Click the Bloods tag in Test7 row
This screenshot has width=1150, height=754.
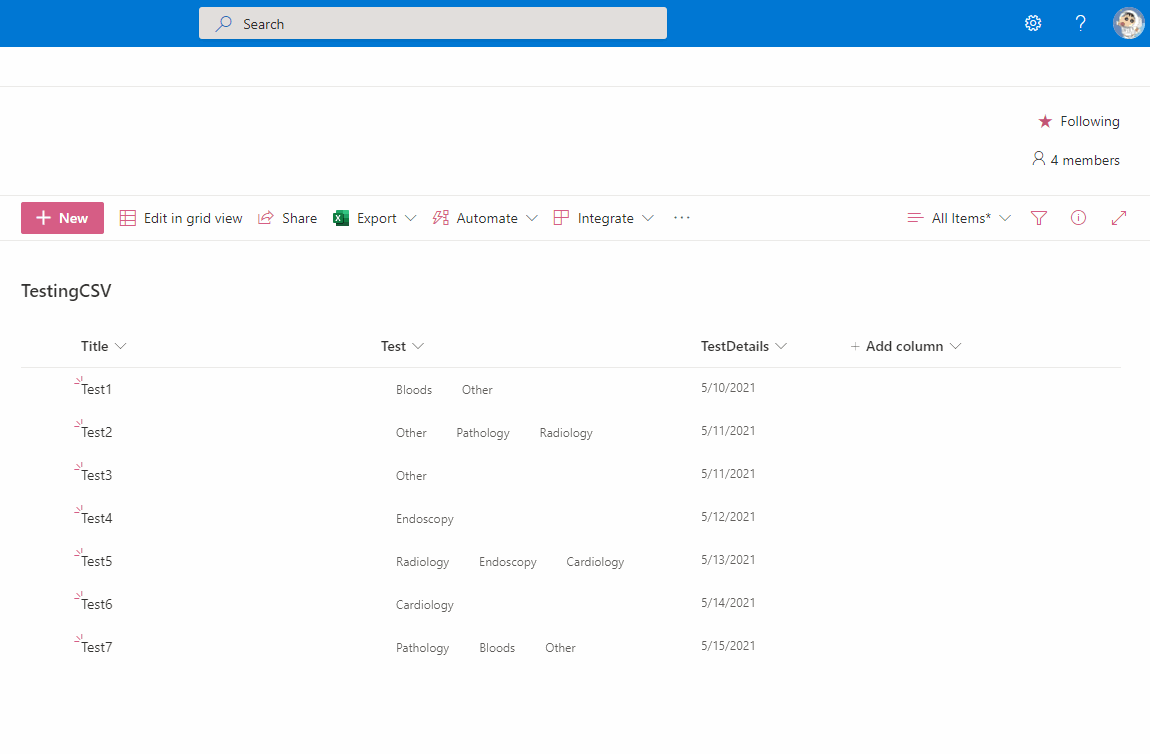[497, 648]
